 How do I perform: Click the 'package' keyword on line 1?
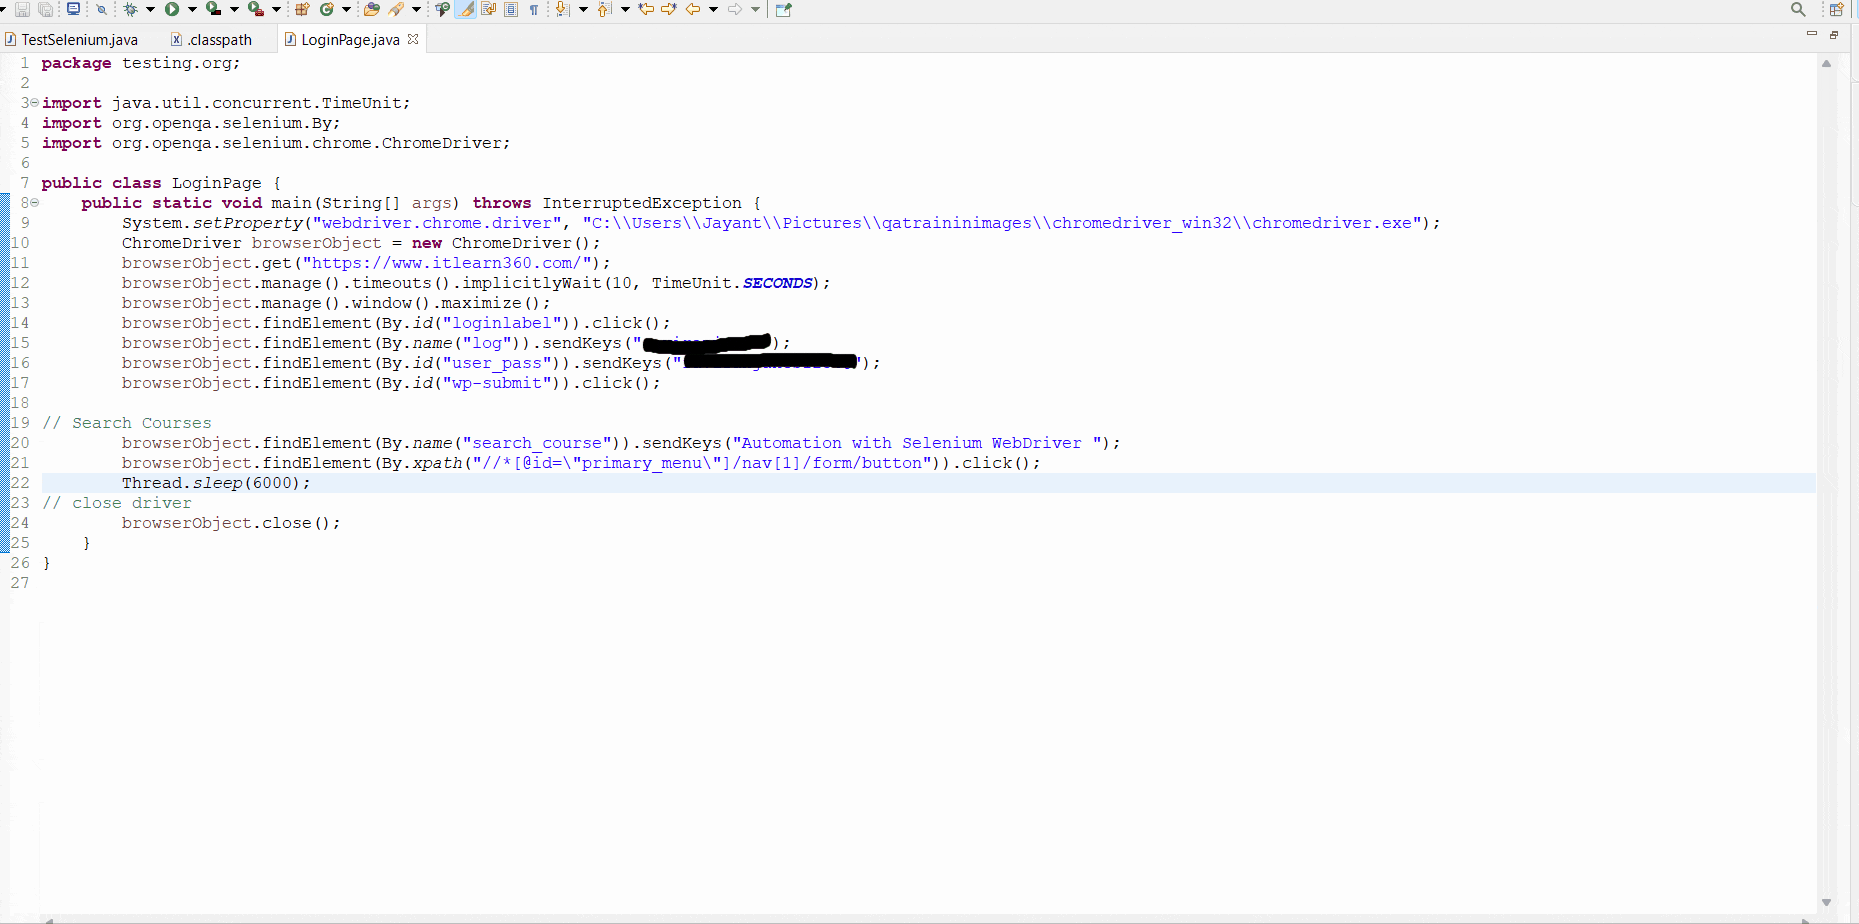click(76, 63)
